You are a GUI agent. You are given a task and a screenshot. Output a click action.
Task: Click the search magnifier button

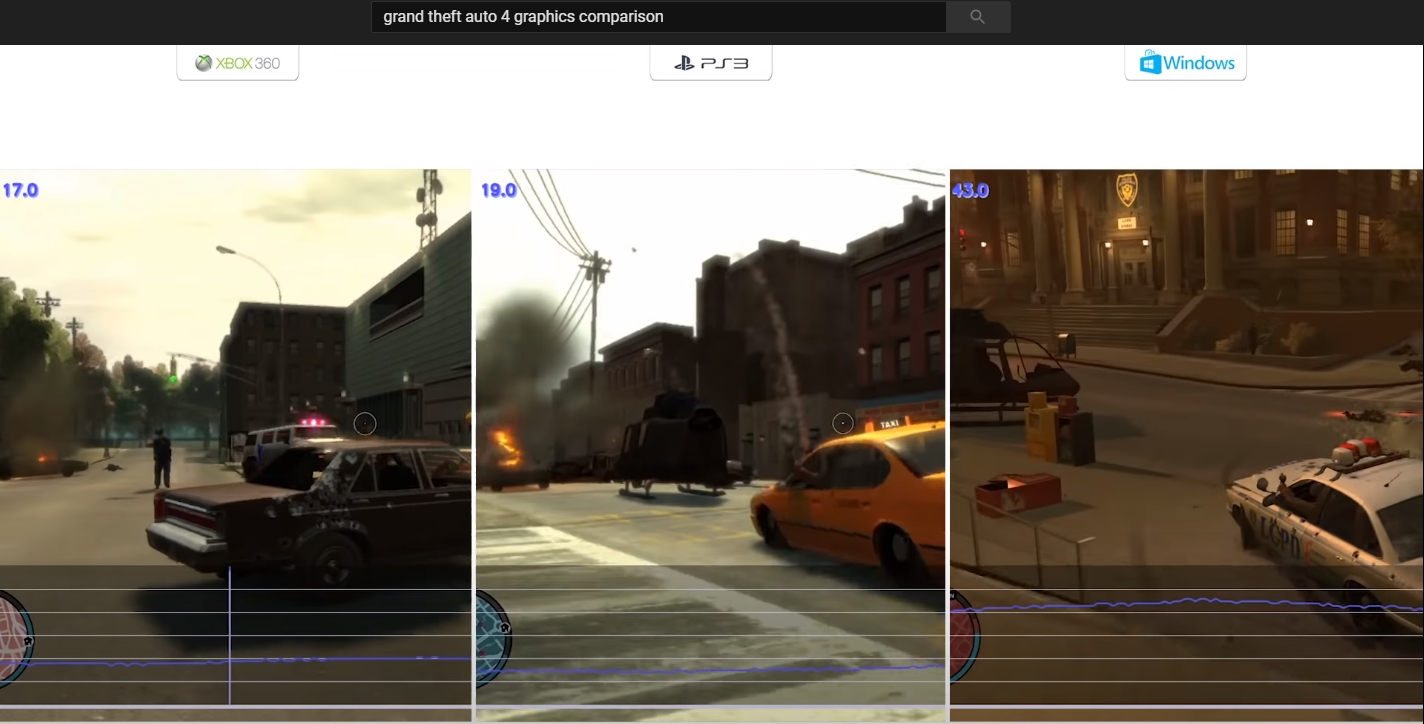[977, 17]
